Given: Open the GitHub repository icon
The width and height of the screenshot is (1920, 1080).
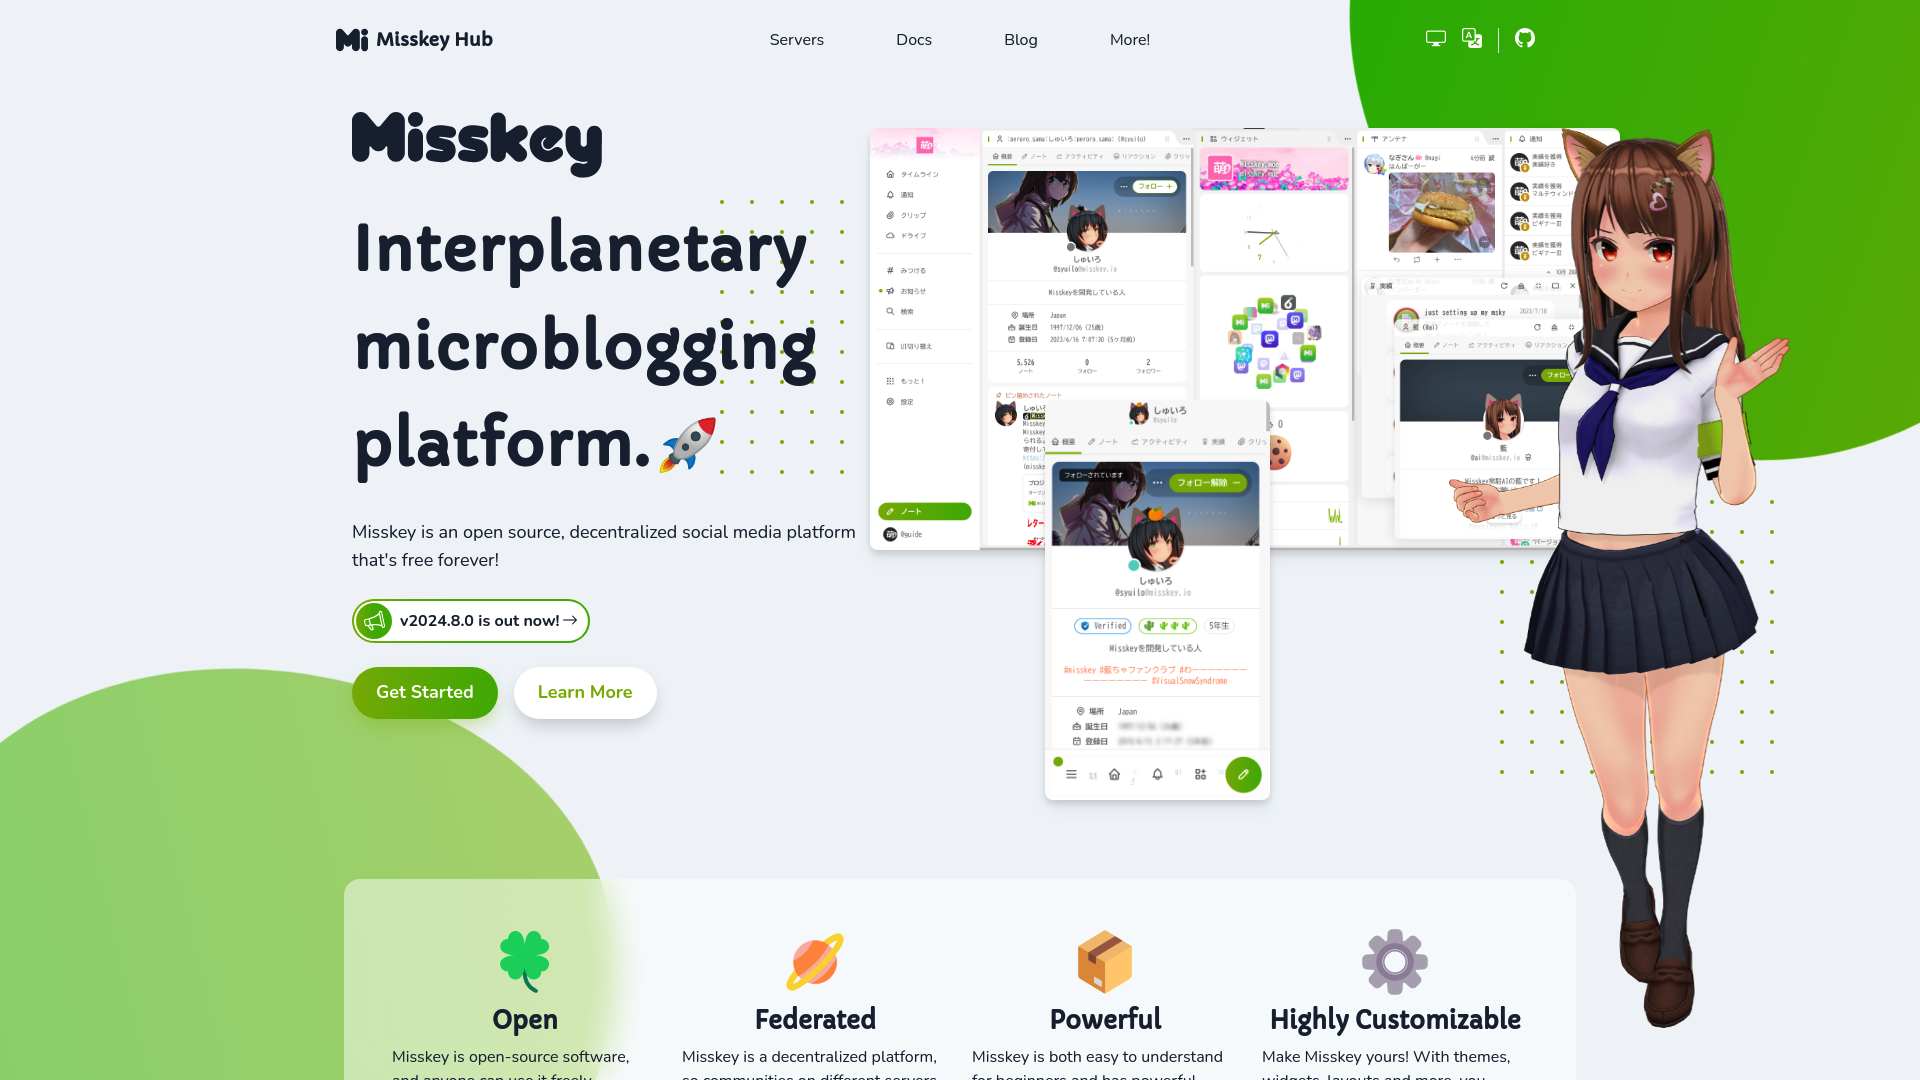Looking at the screenshot, I should [x=1524, y=38].
